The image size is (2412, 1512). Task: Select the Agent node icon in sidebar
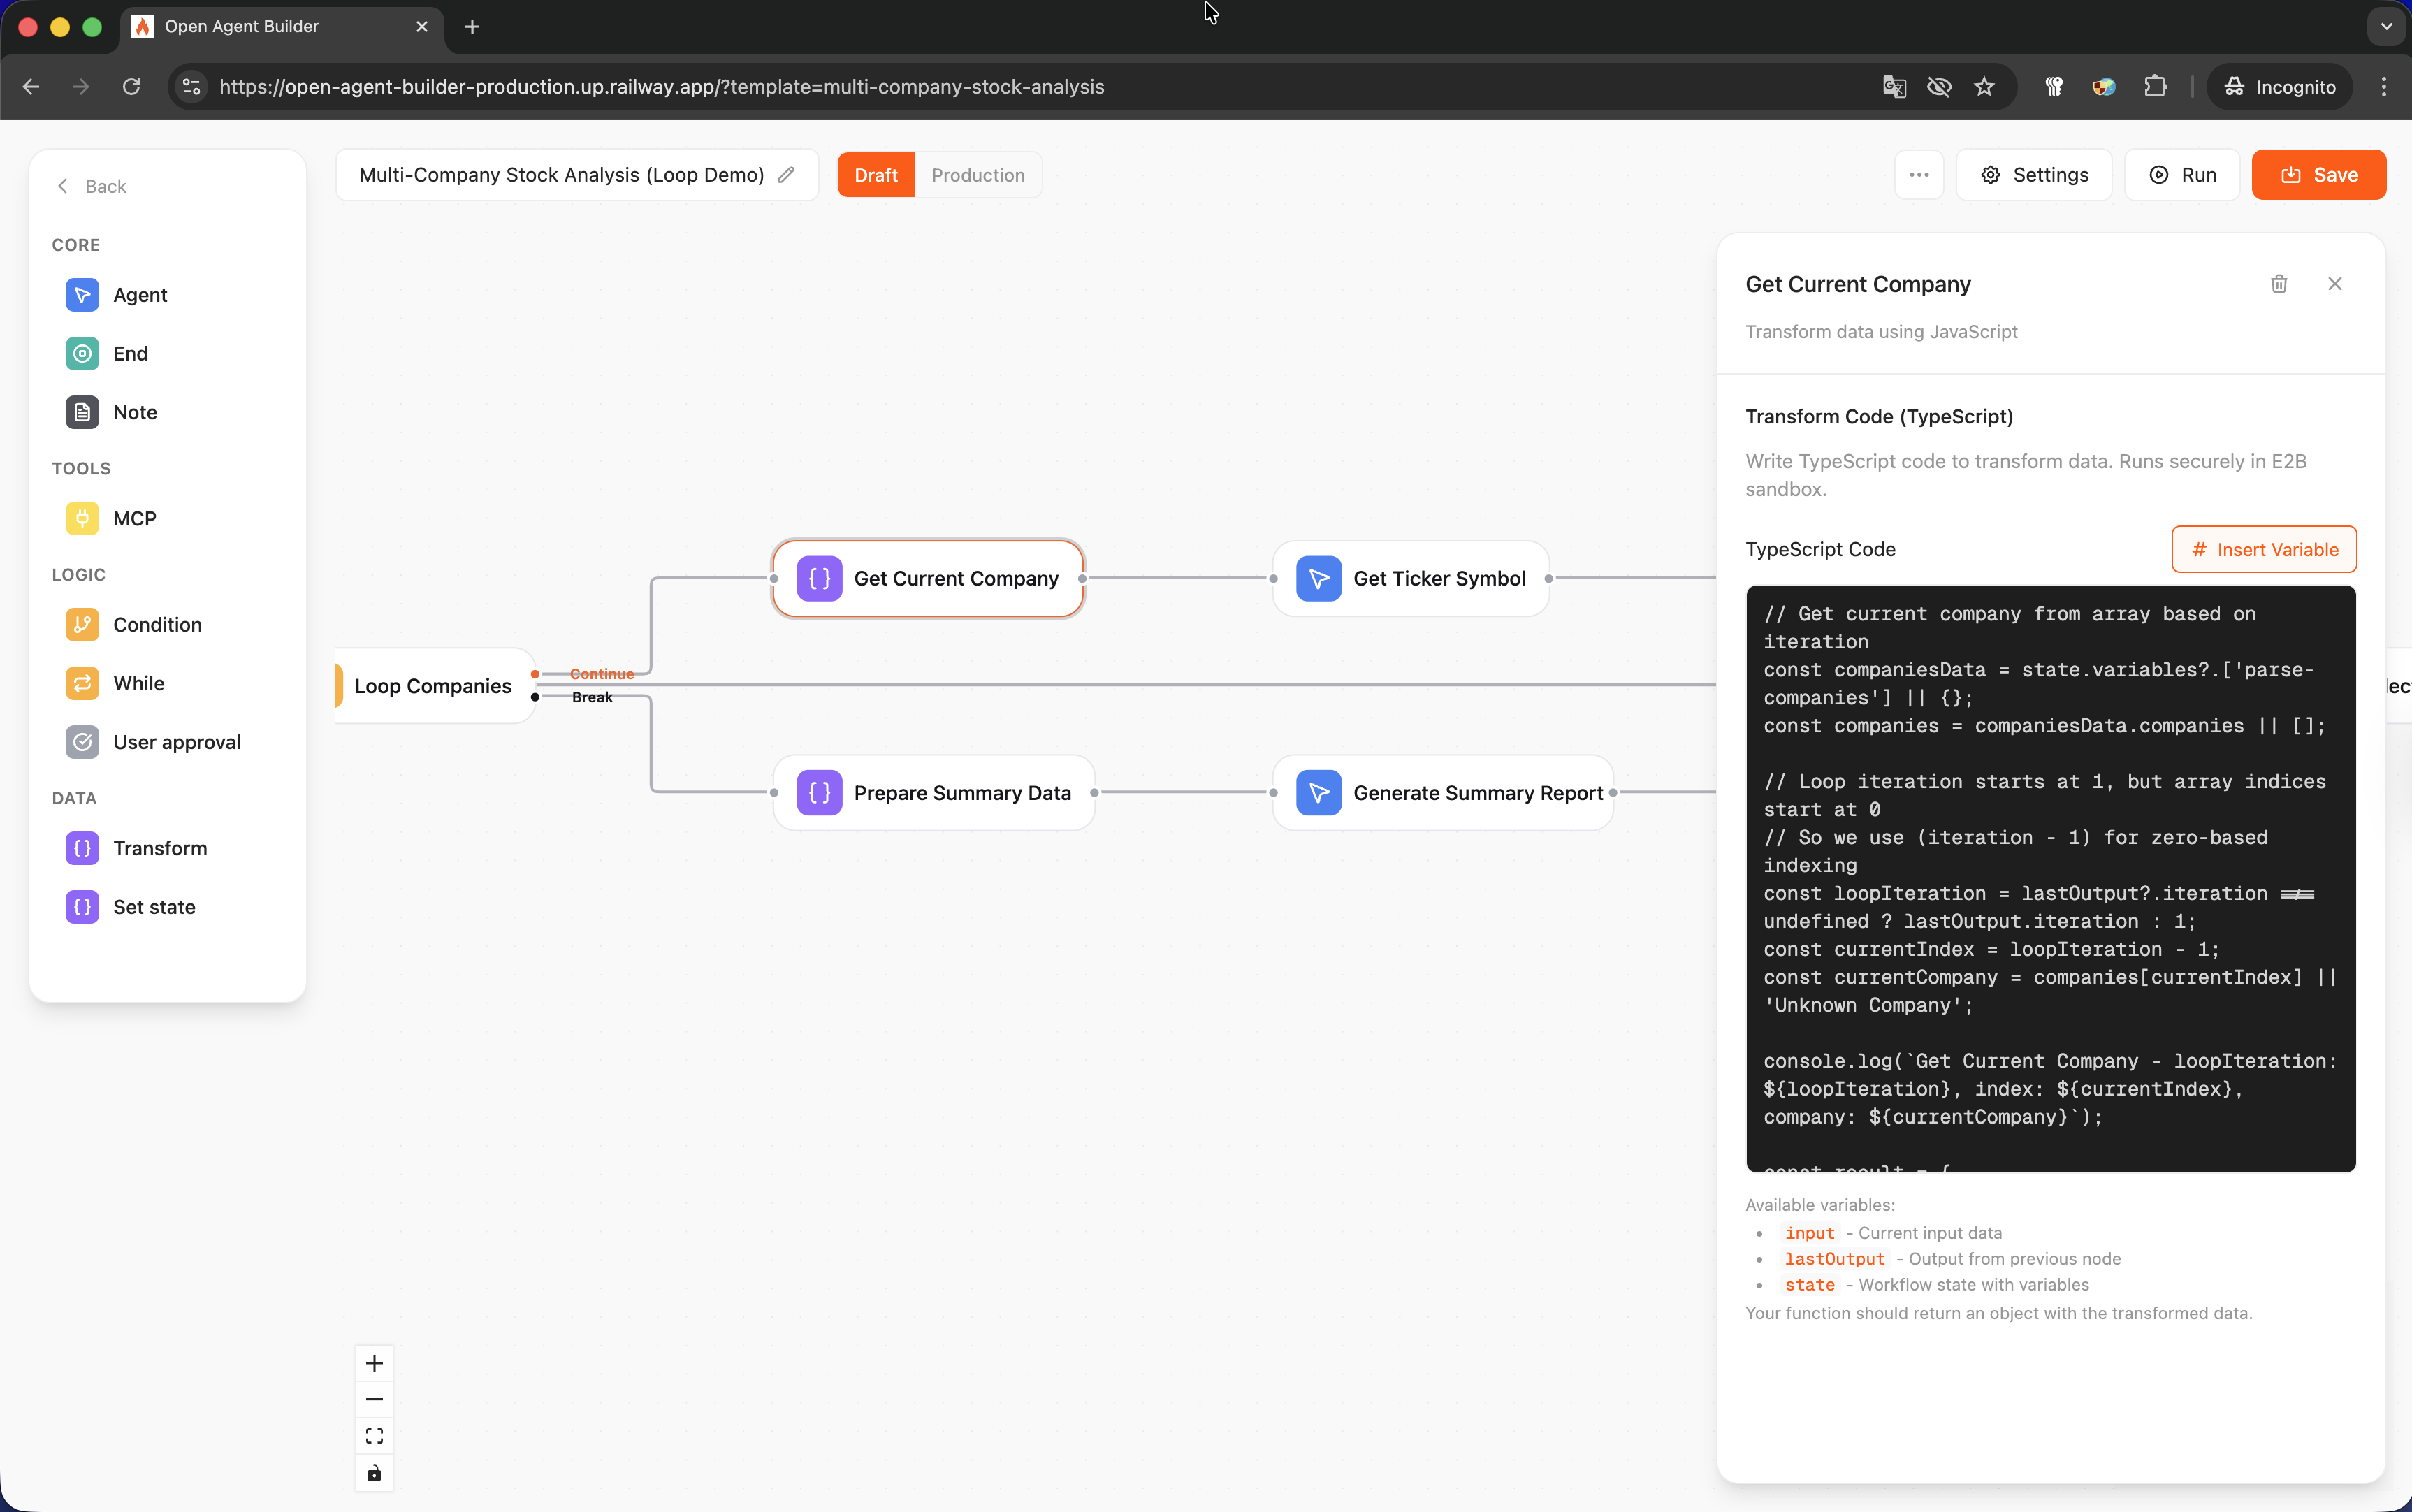tap(82, 295)
